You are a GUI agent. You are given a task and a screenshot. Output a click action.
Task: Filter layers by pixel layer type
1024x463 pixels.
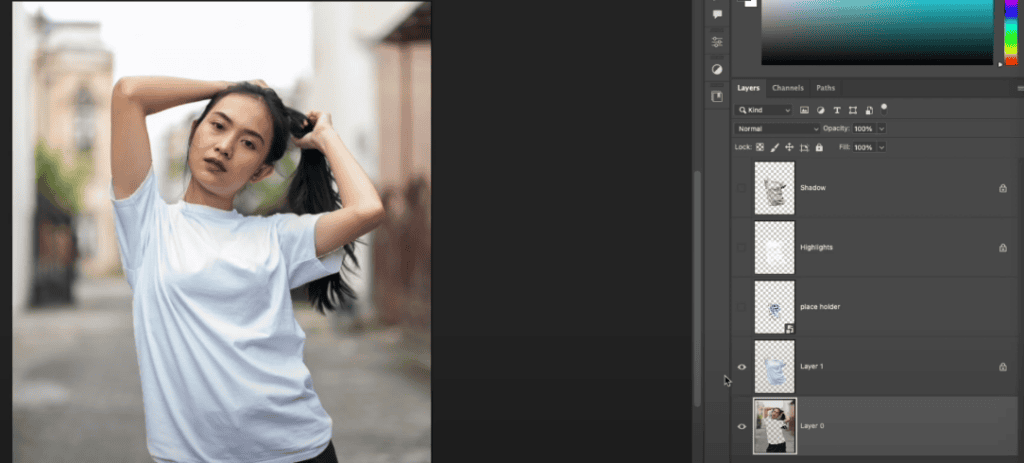pos(804,109)
